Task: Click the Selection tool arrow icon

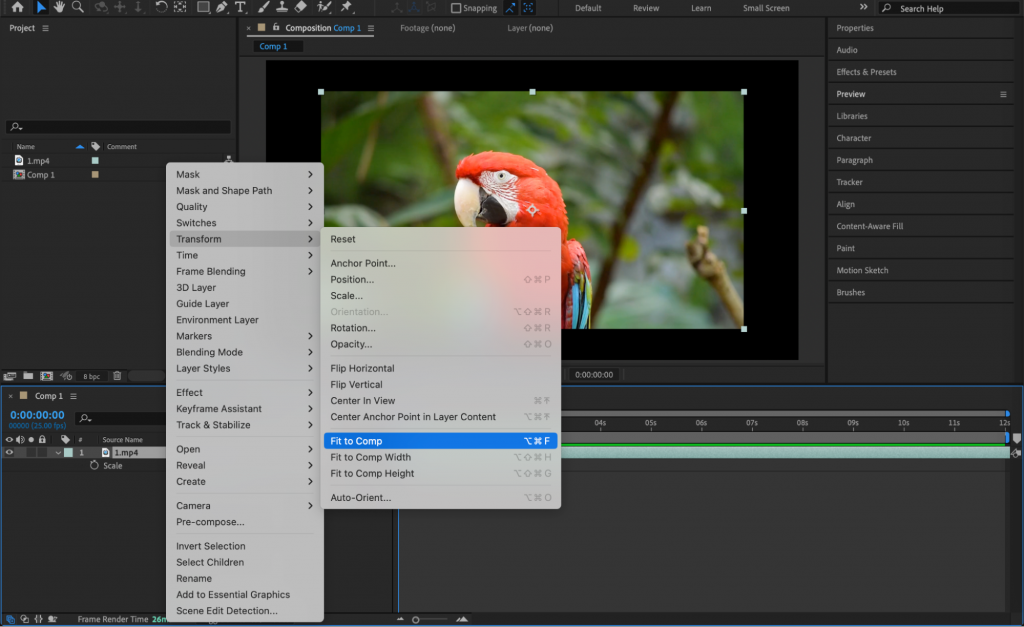Action: click(41, 8)
